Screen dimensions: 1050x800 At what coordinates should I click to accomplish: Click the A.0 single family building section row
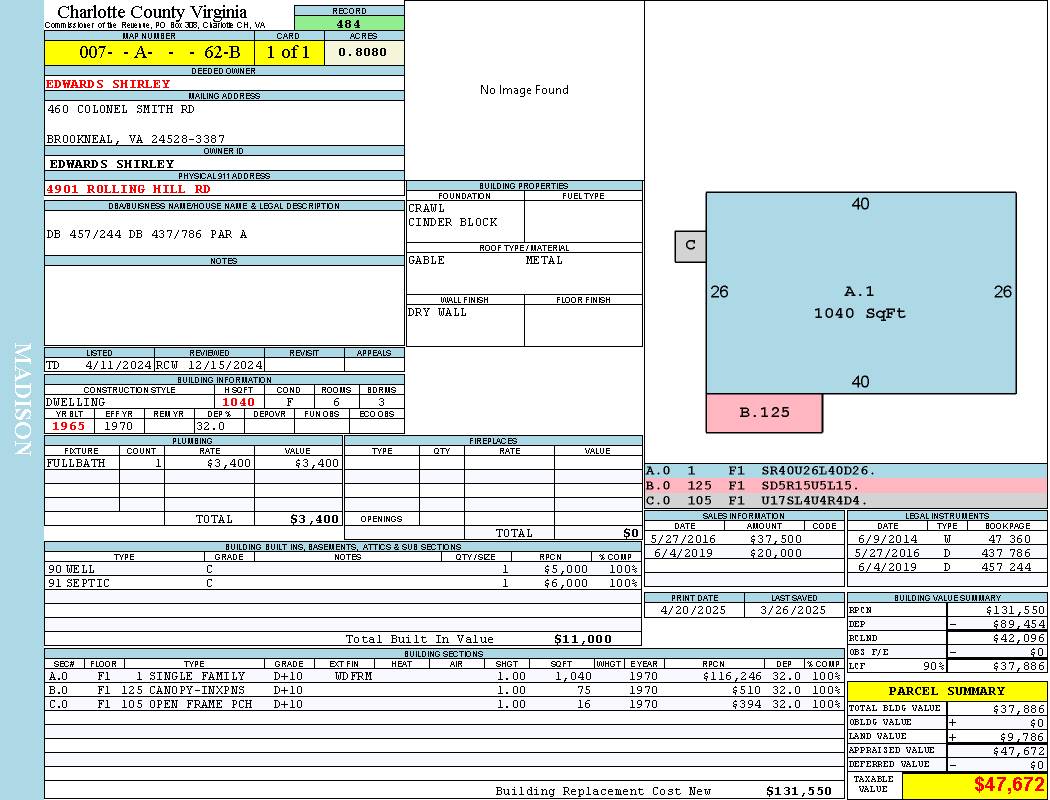tap(442, 676)
